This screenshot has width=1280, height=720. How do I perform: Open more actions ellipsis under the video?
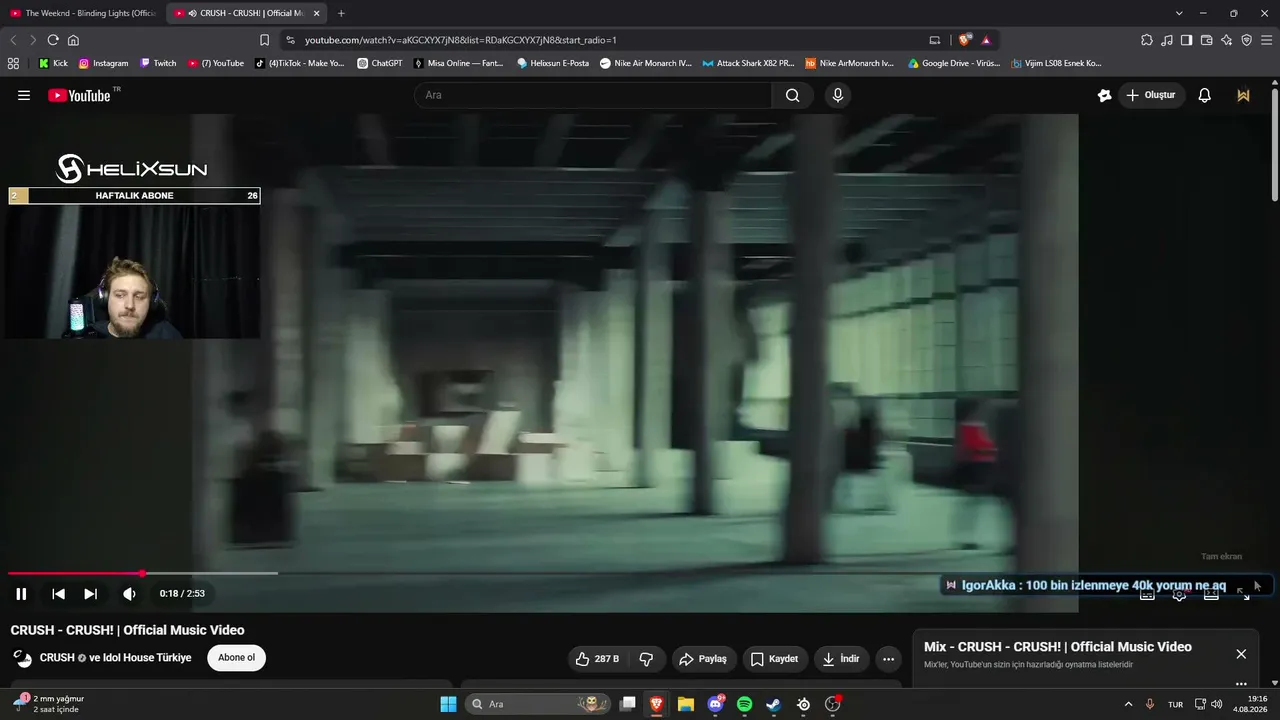[x=888, y=659]
